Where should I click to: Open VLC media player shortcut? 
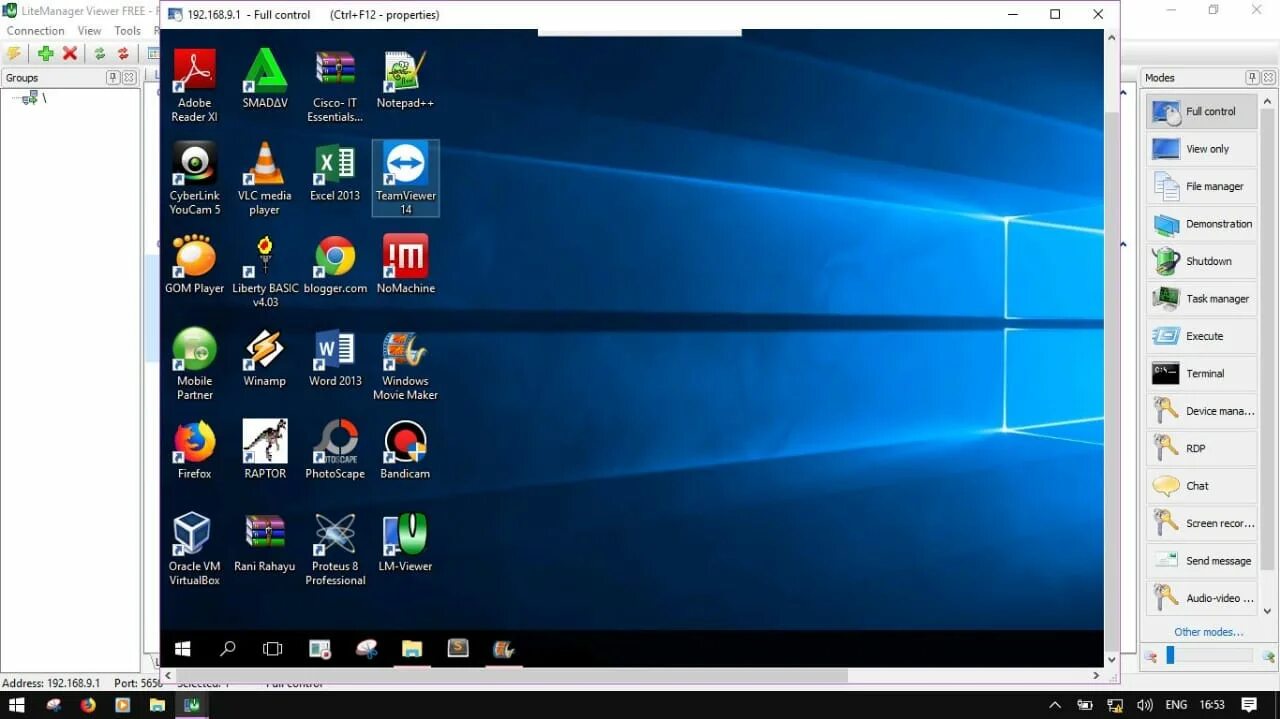pos(265,179)
